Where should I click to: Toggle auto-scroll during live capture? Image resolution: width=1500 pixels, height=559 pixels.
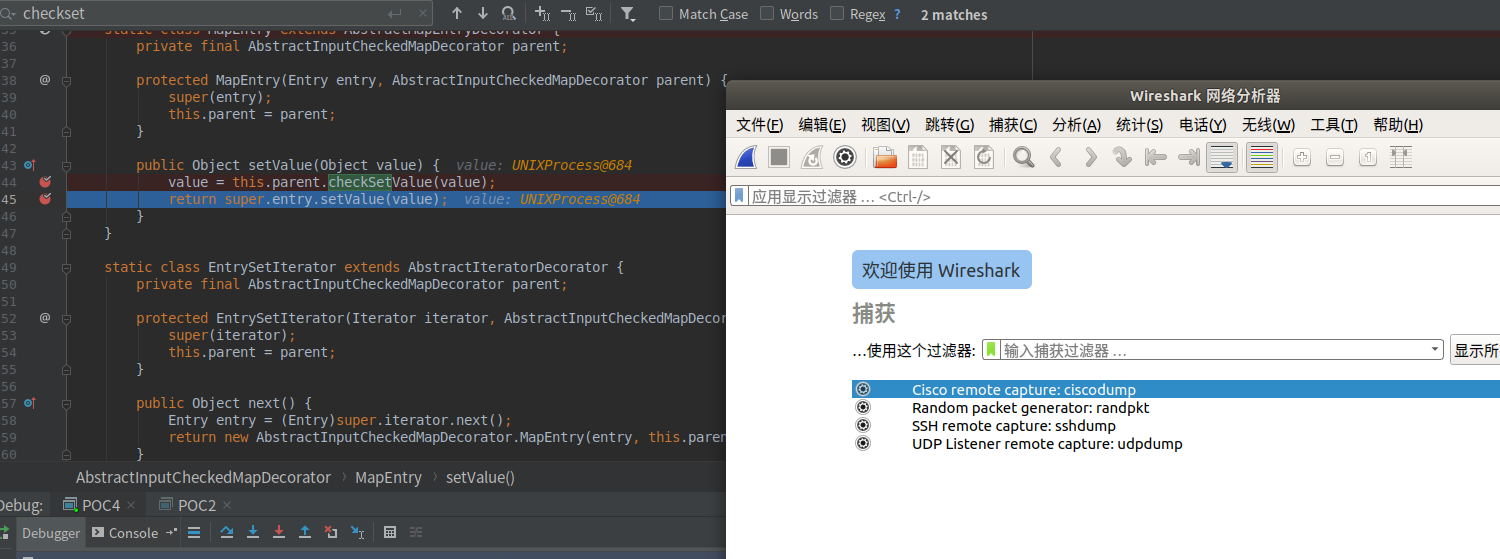1223,157
